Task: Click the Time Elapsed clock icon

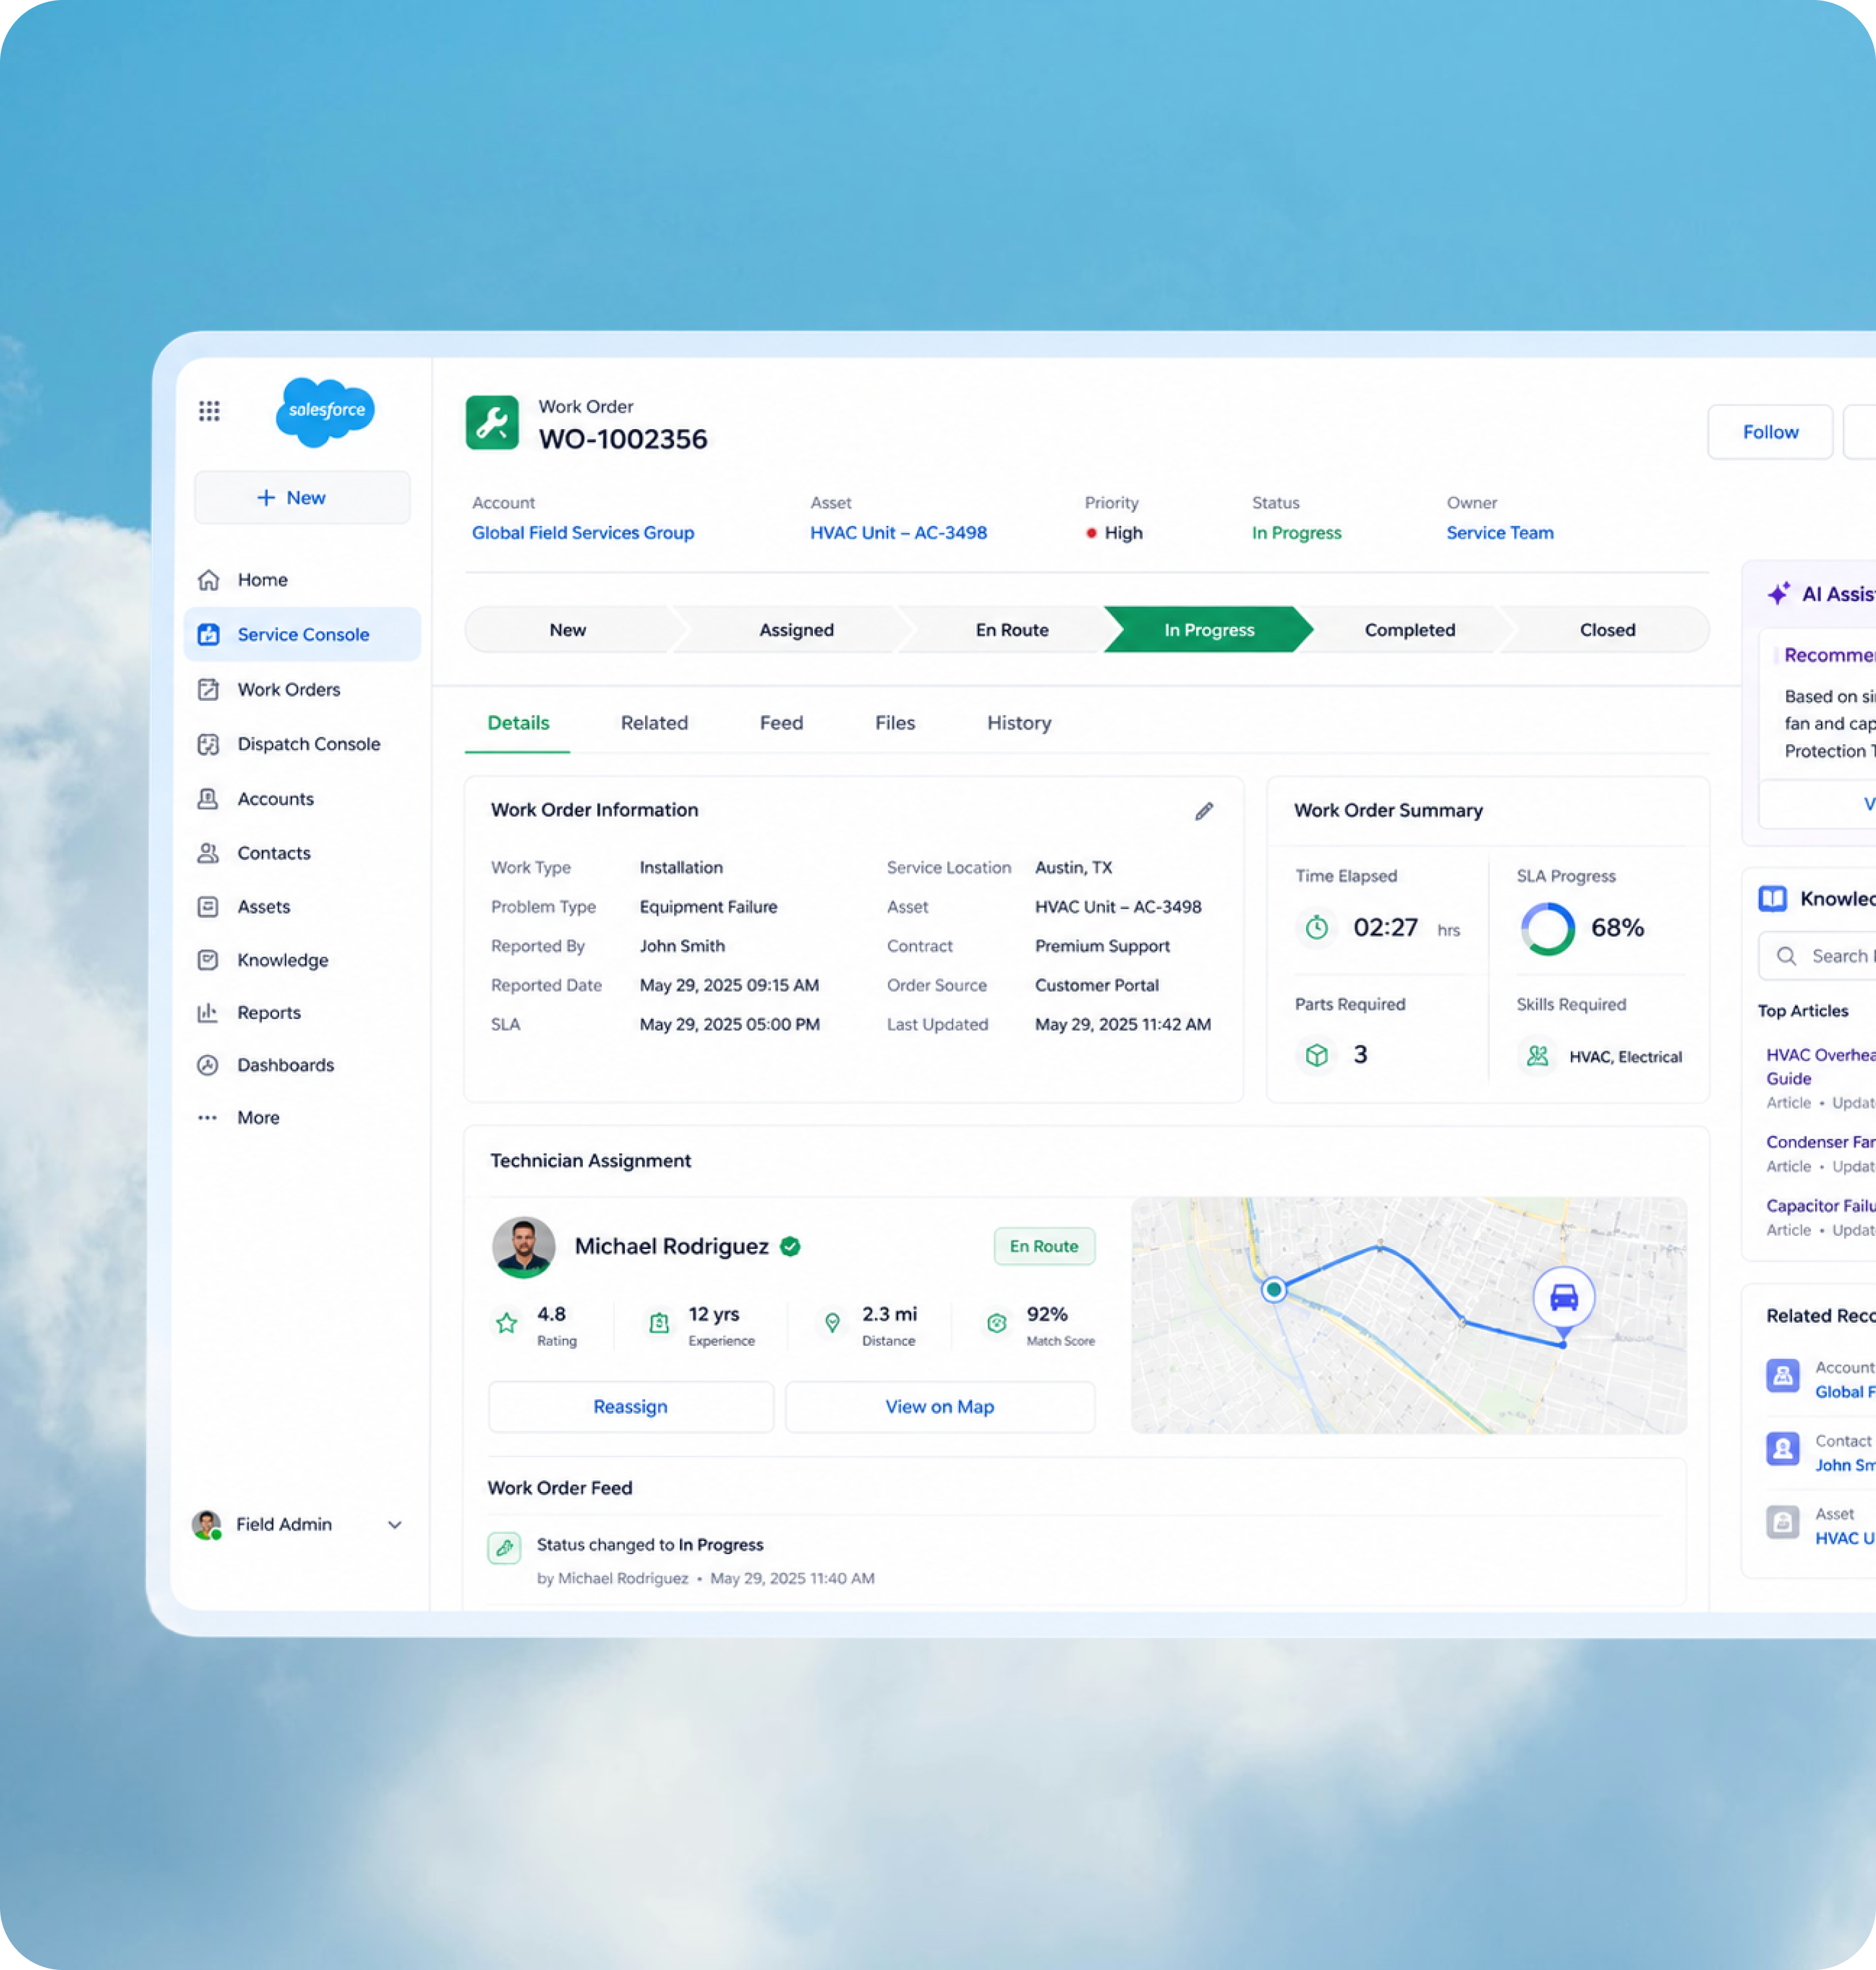Action: [1317, 927]
